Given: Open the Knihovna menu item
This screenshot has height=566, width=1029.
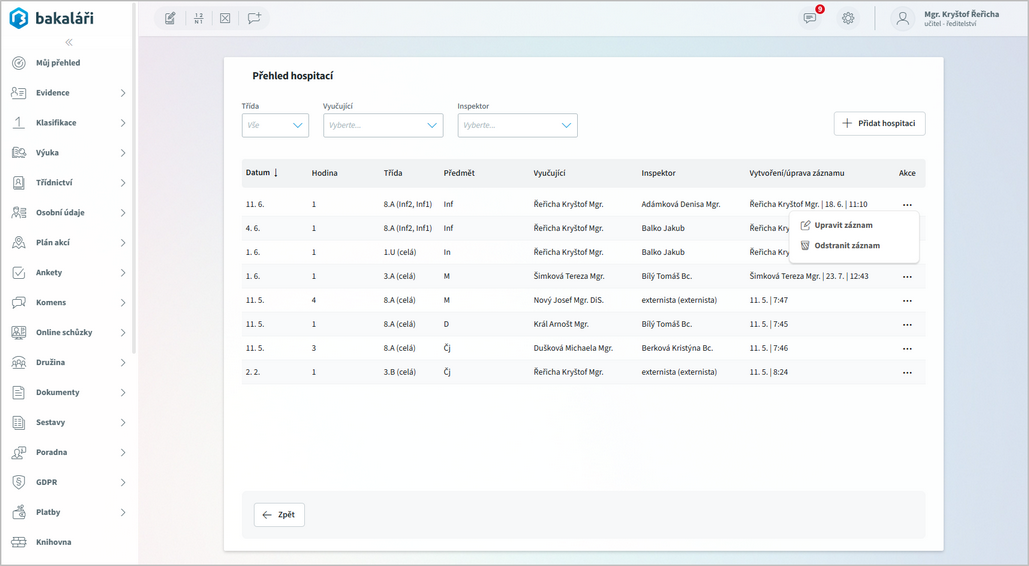Looking at the screenshot, I should [x=54, y=542].
